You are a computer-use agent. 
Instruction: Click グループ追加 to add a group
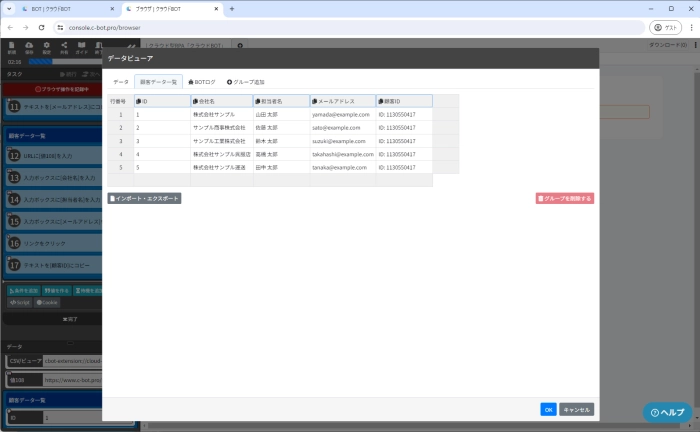coord(245,81)
